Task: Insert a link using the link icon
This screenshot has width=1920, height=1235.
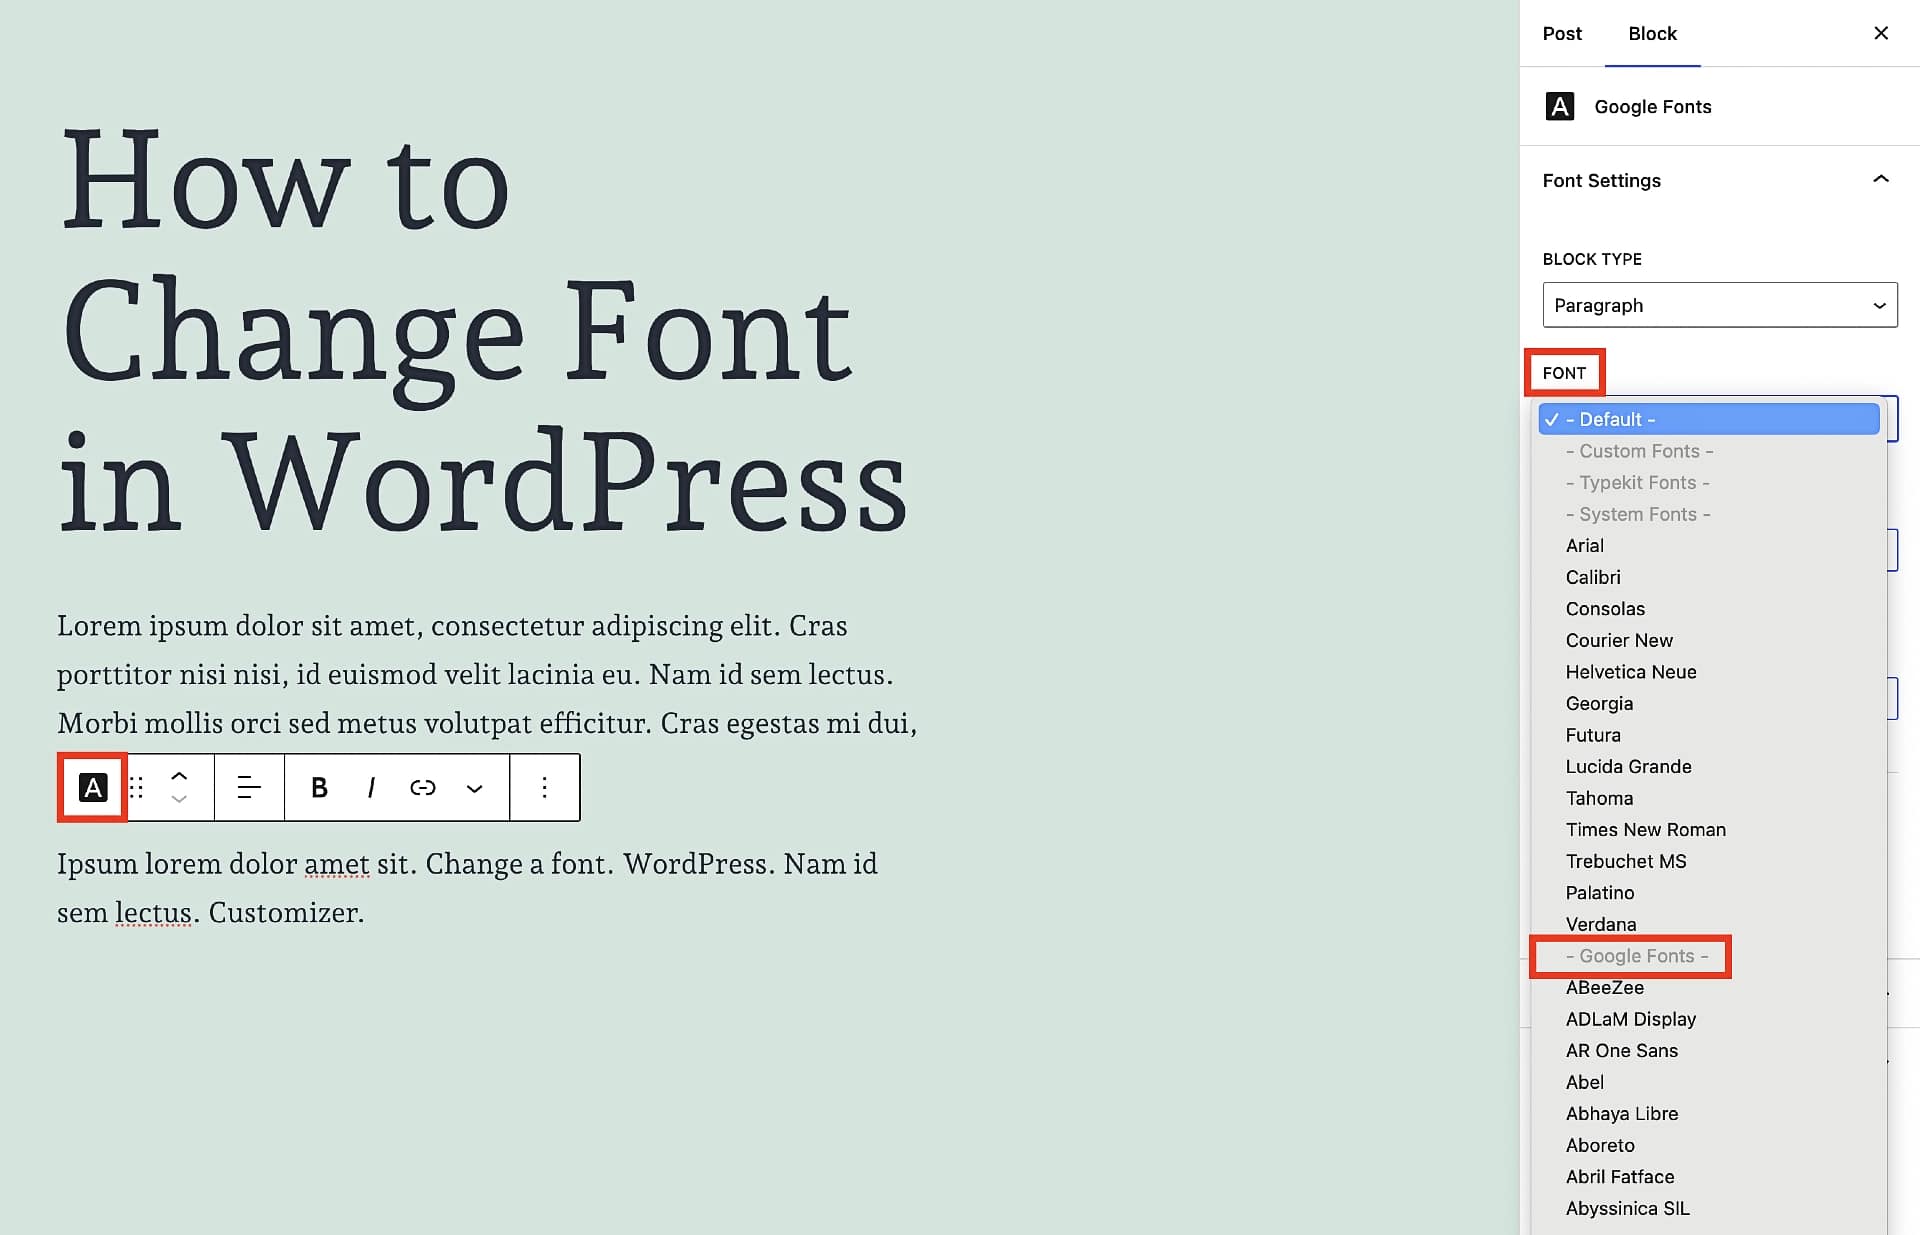Action: tap(423, 787)
